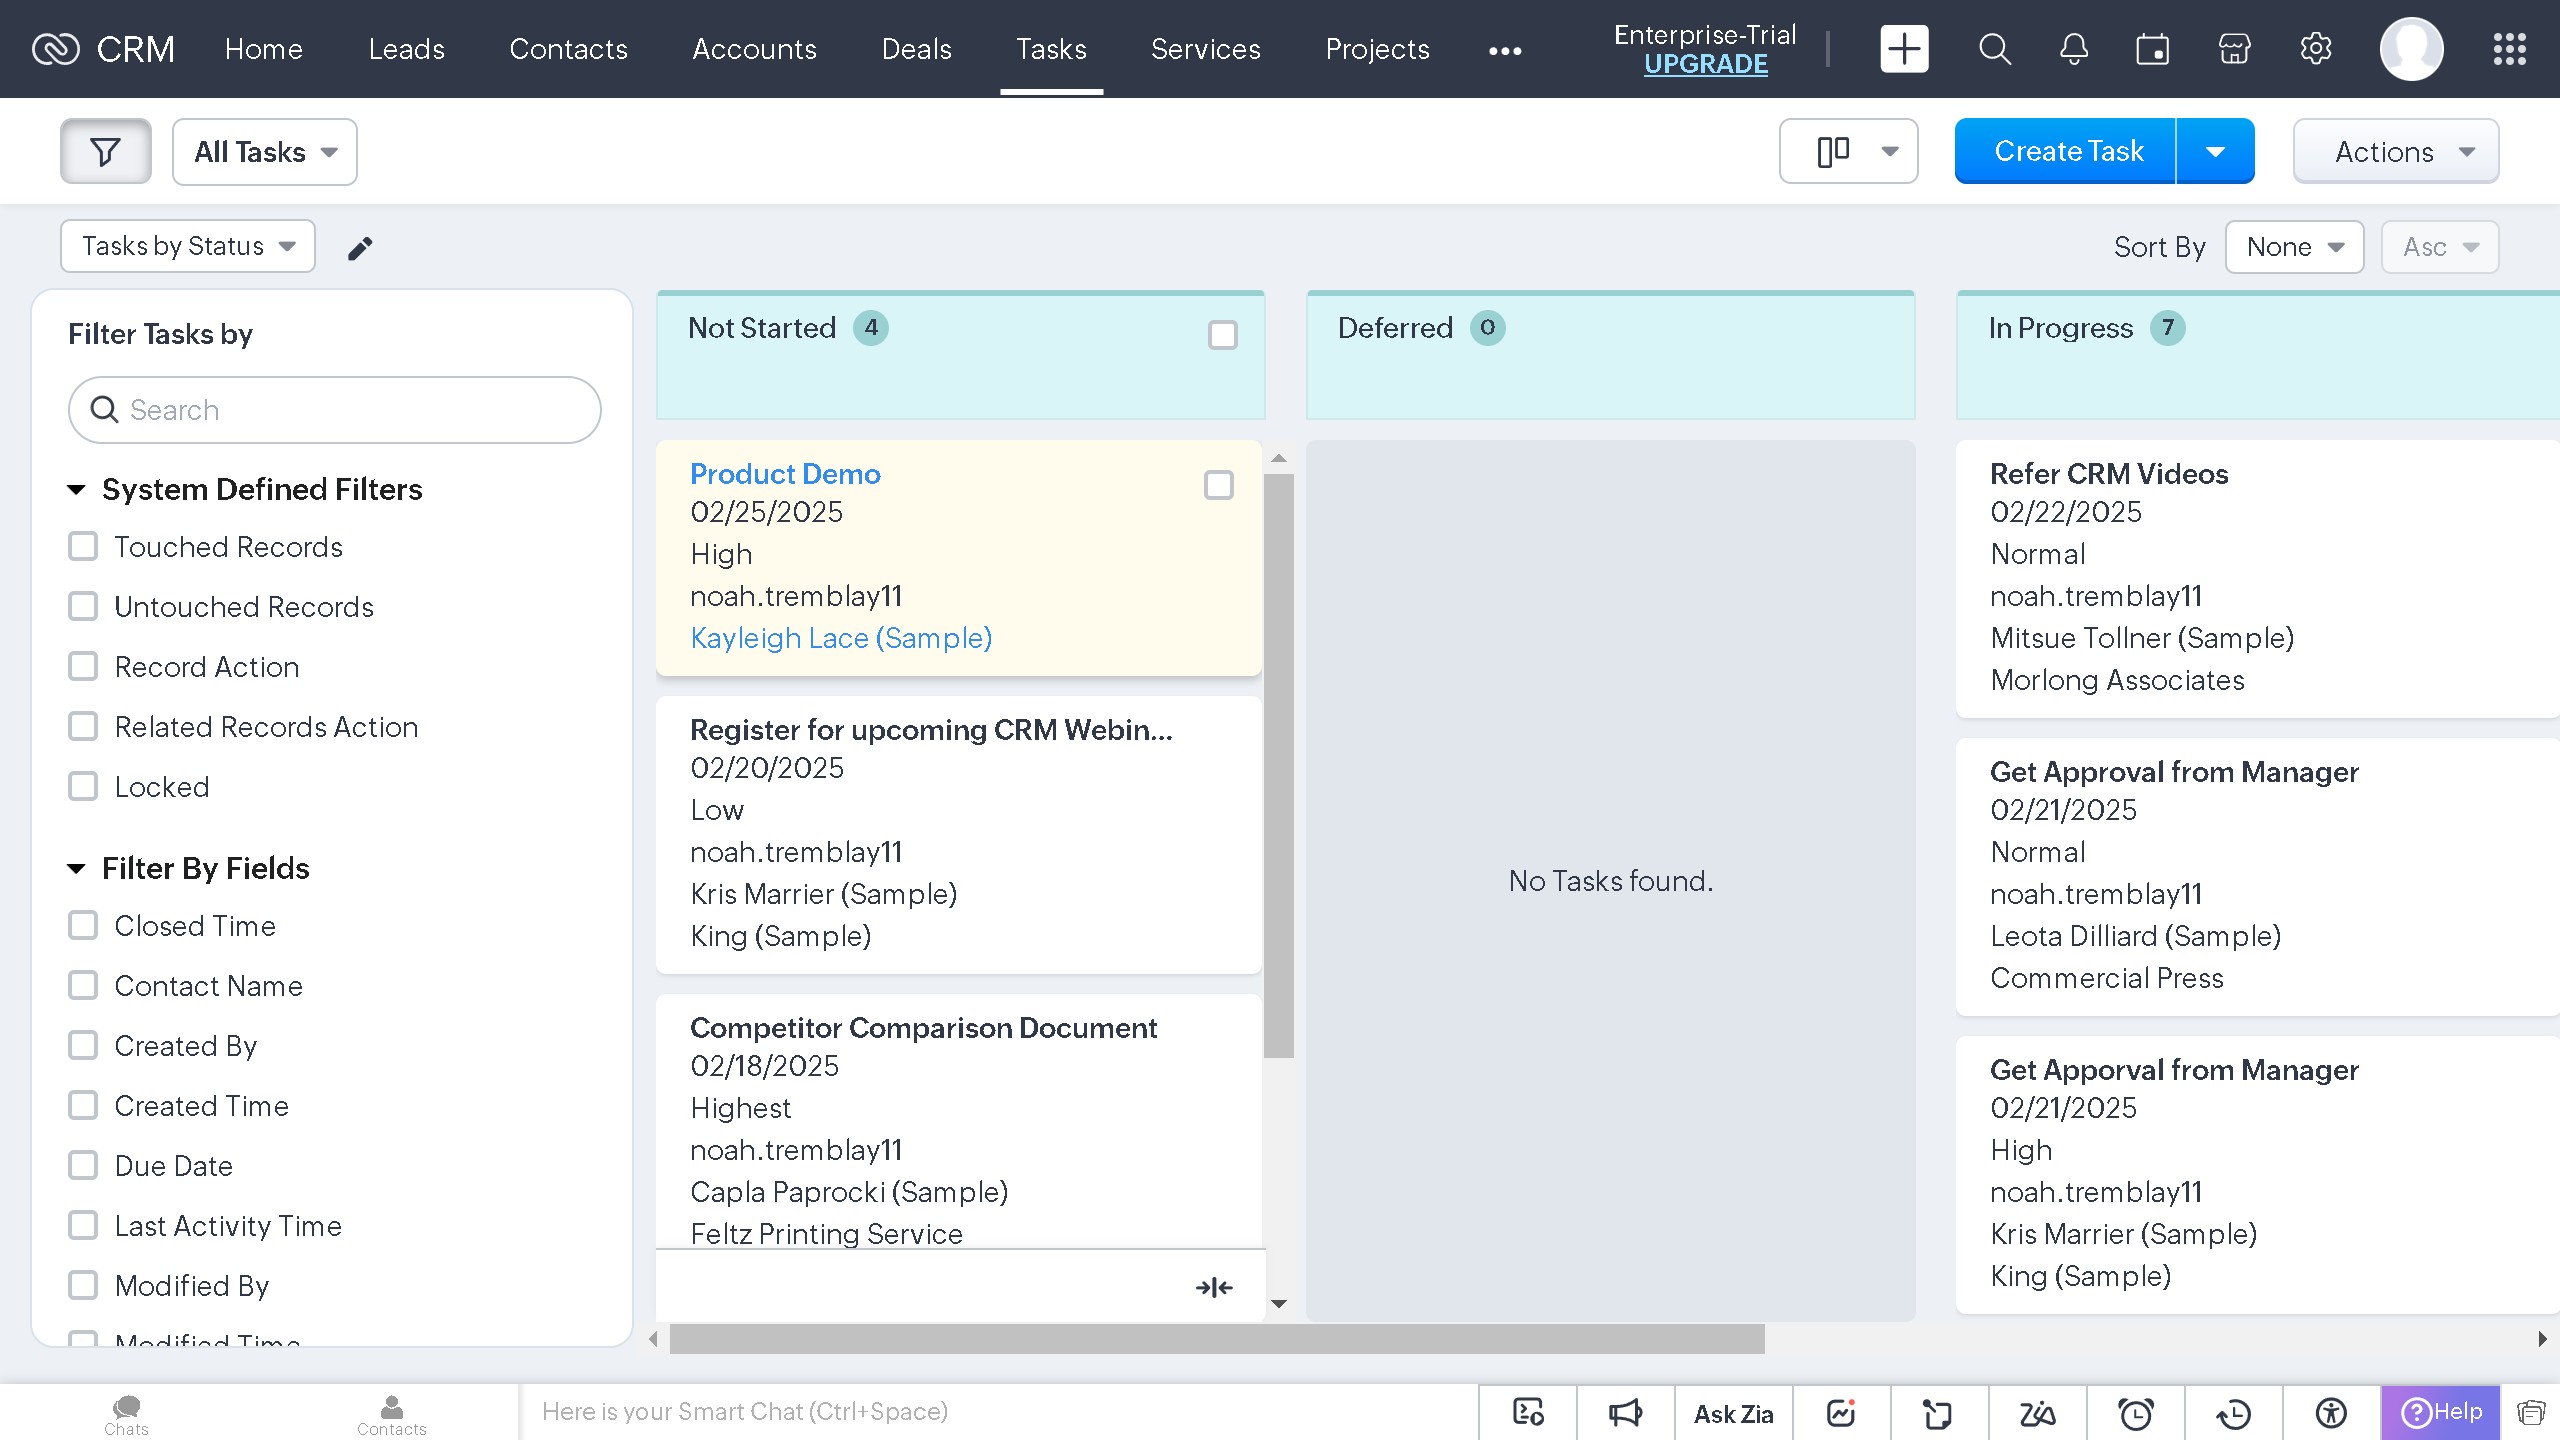This screenshot has height=1440, width=2560.
Task: Click the collapse arrows icon under Not Started
Action: [x=1214, y=1287]
